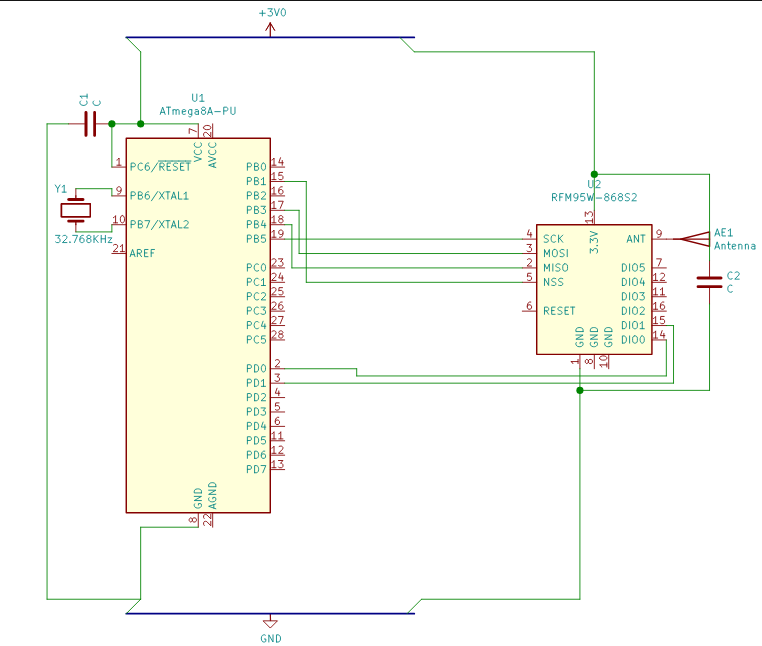Click the ATmega8A-PU value label
Image resolution: width=762 pixels, height=646 pixels.
coord(198,111)
